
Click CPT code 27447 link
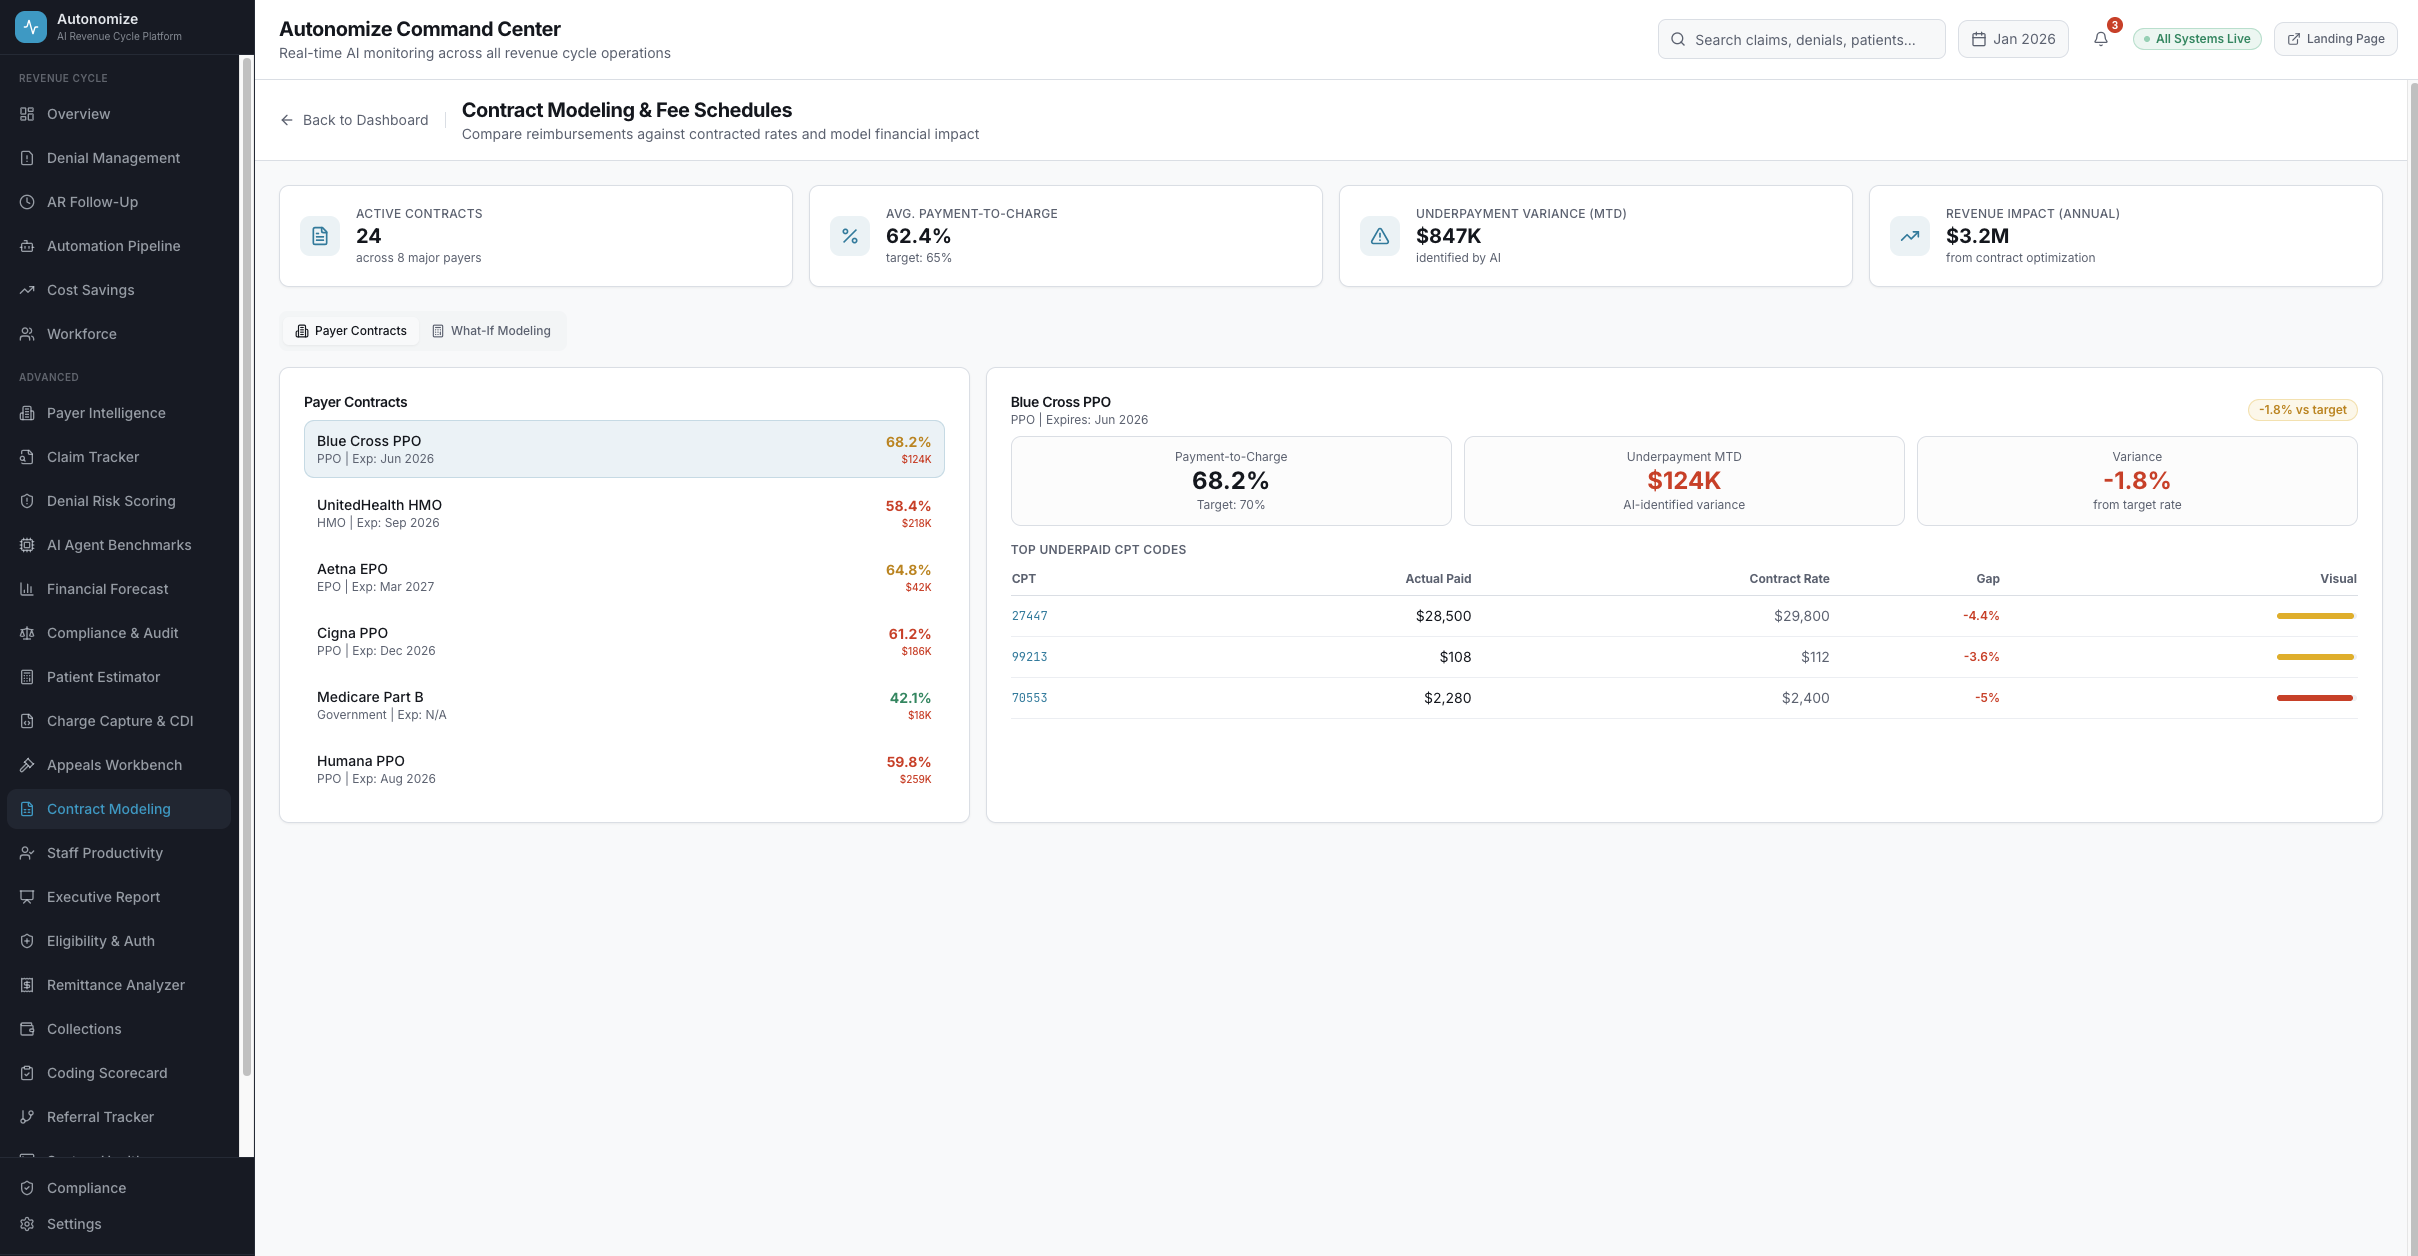1029,616
